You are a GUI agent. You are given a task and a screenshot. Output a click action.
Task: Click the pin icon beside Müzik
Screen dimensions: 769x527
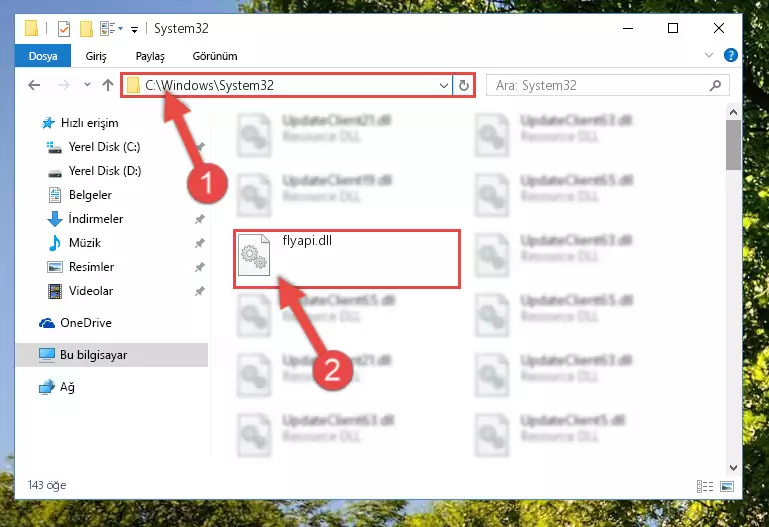tap(200, 243)
